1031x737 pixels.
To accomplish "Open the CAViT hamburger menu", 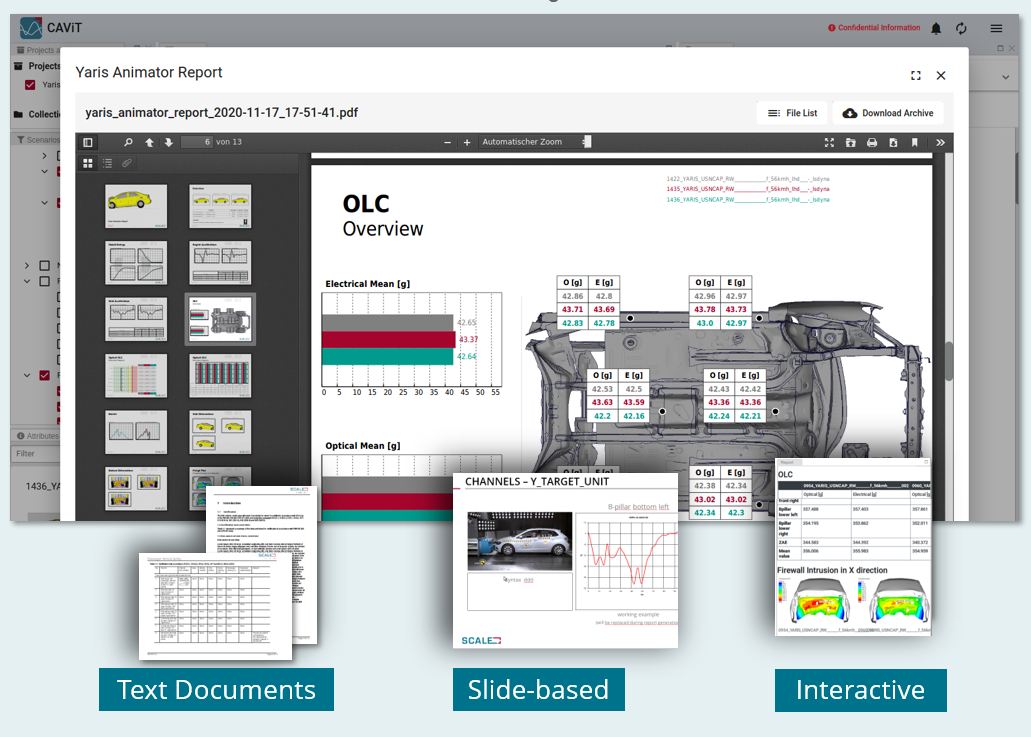I will tap(996, 28).
